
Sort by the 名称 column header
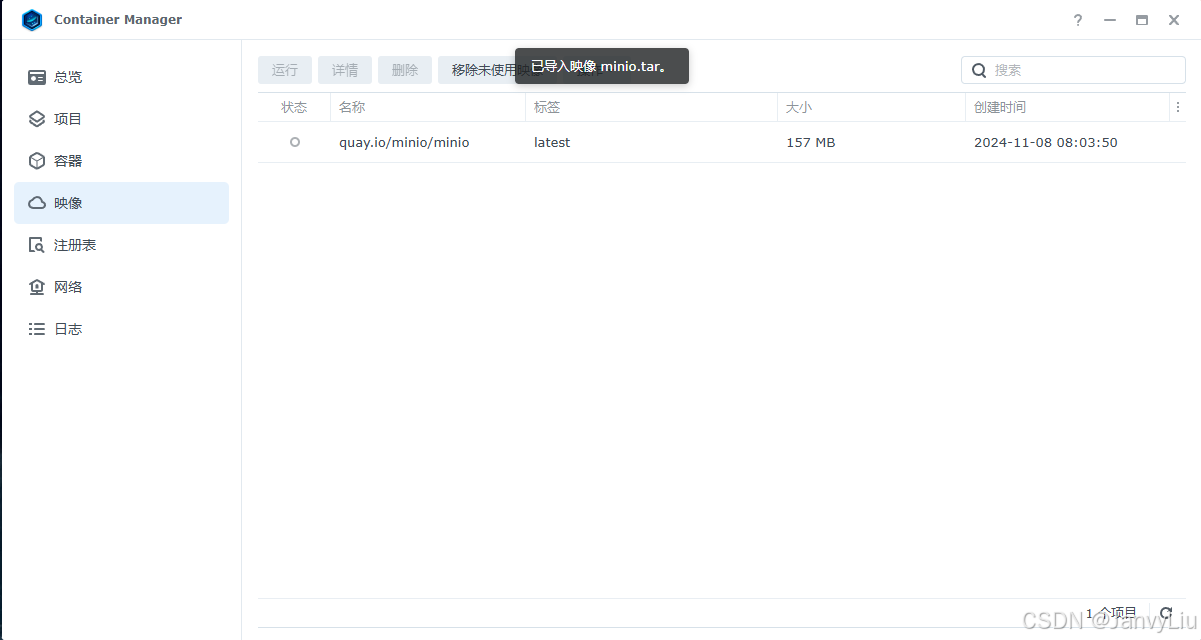(428, 107)
